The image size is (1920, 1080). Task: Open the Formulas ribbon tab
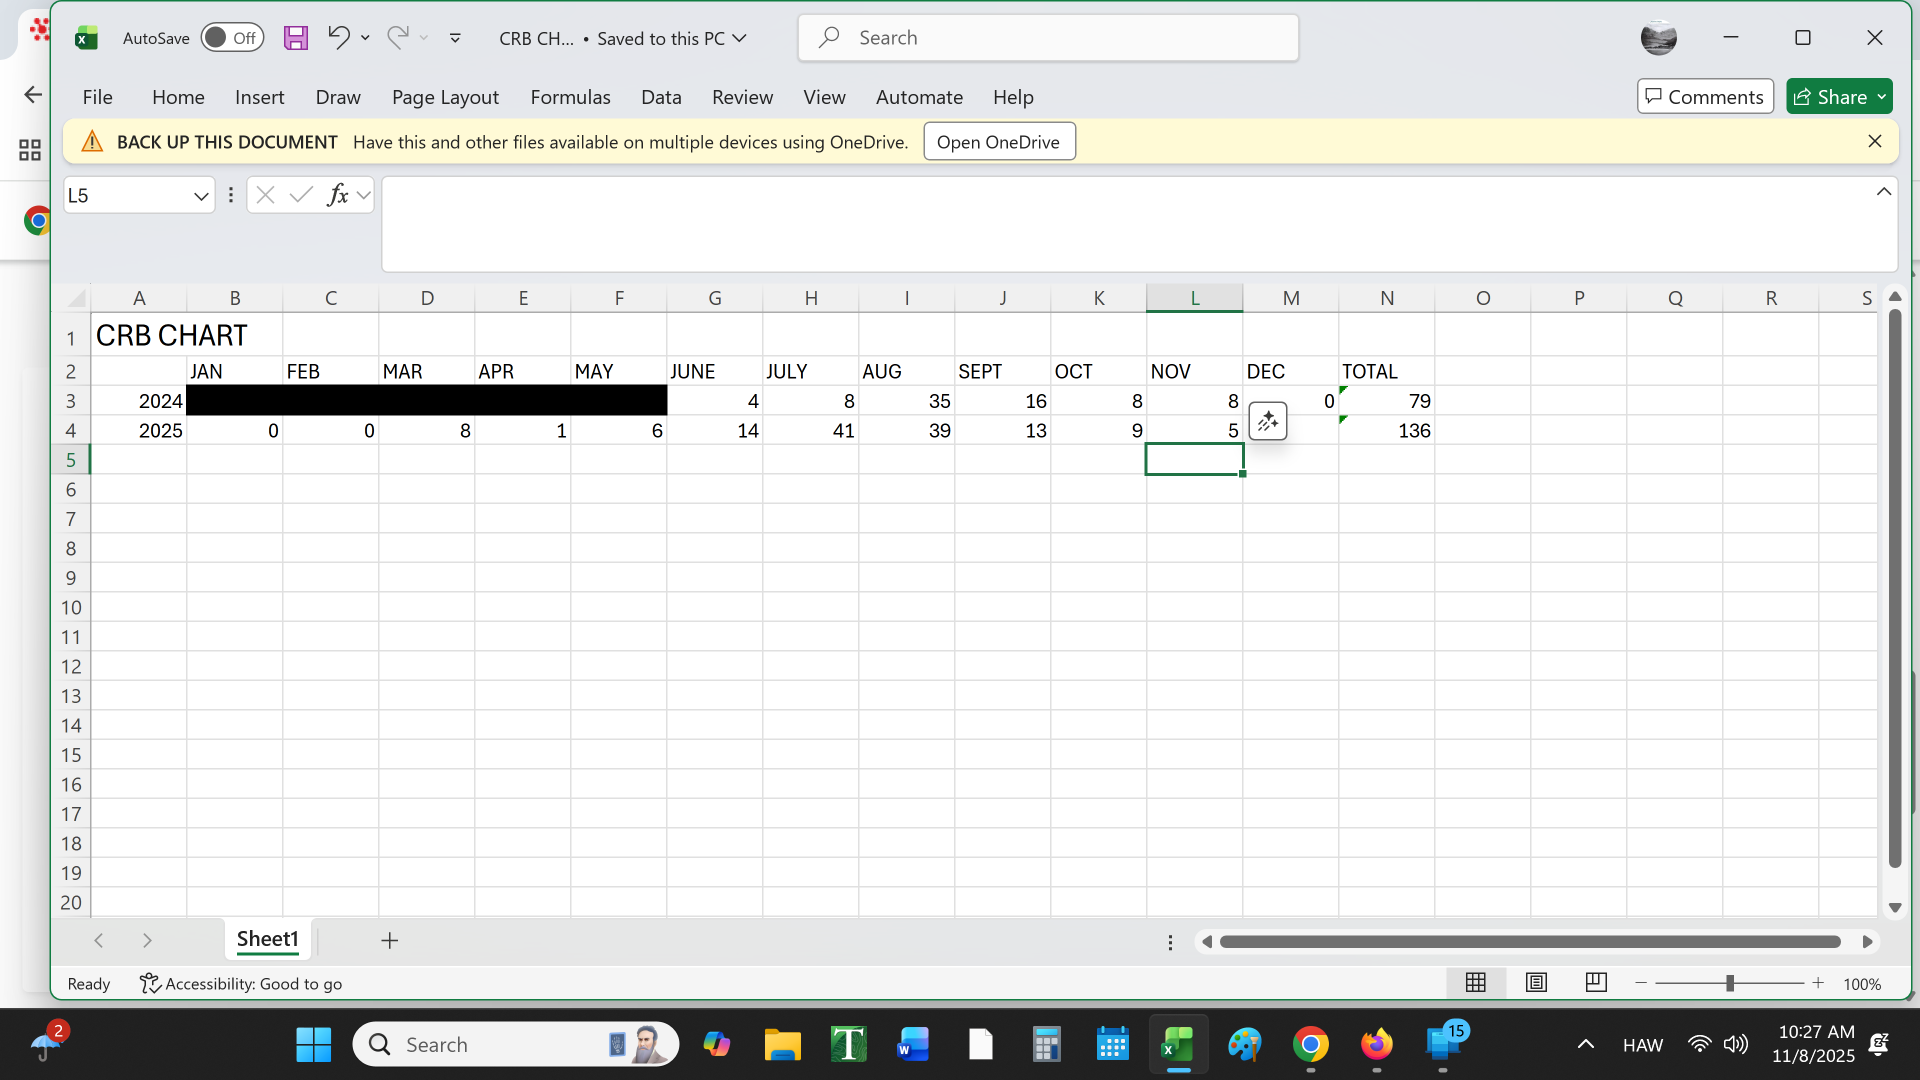570,97
